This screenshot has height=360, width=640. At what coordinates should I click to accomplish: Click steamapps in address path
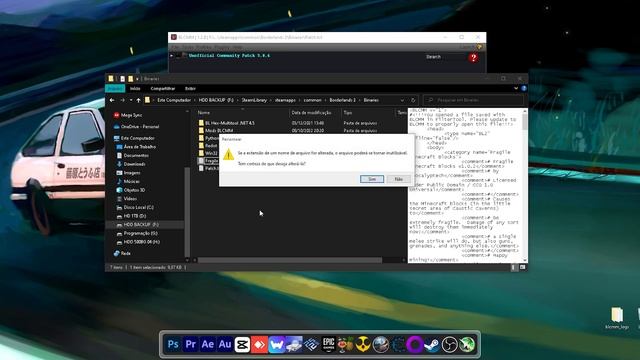[x=285, y=100]
